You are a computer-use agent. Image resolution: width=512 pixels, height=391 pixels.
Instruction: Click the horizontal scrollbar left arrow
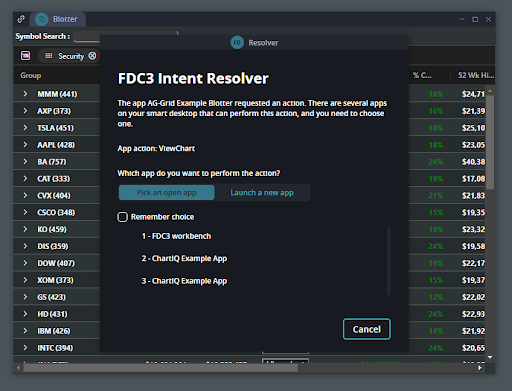click(18, 368)
